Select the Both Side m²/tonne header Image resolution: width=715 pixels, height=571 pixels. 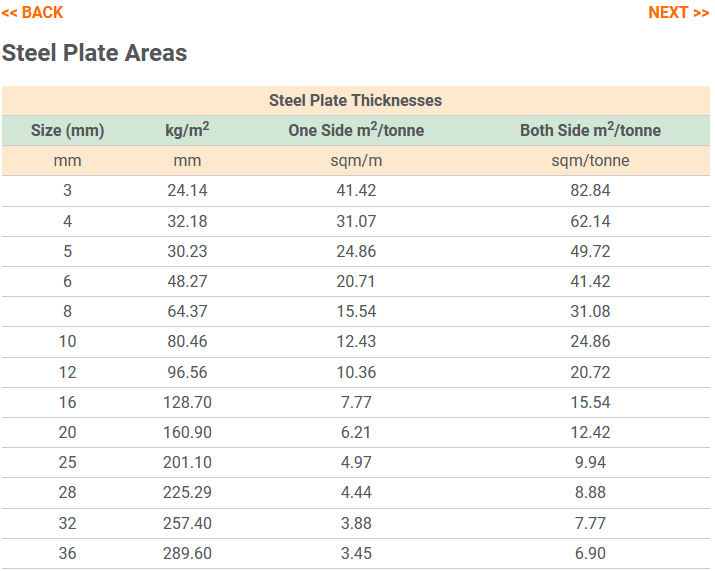[x=590, y=130]
